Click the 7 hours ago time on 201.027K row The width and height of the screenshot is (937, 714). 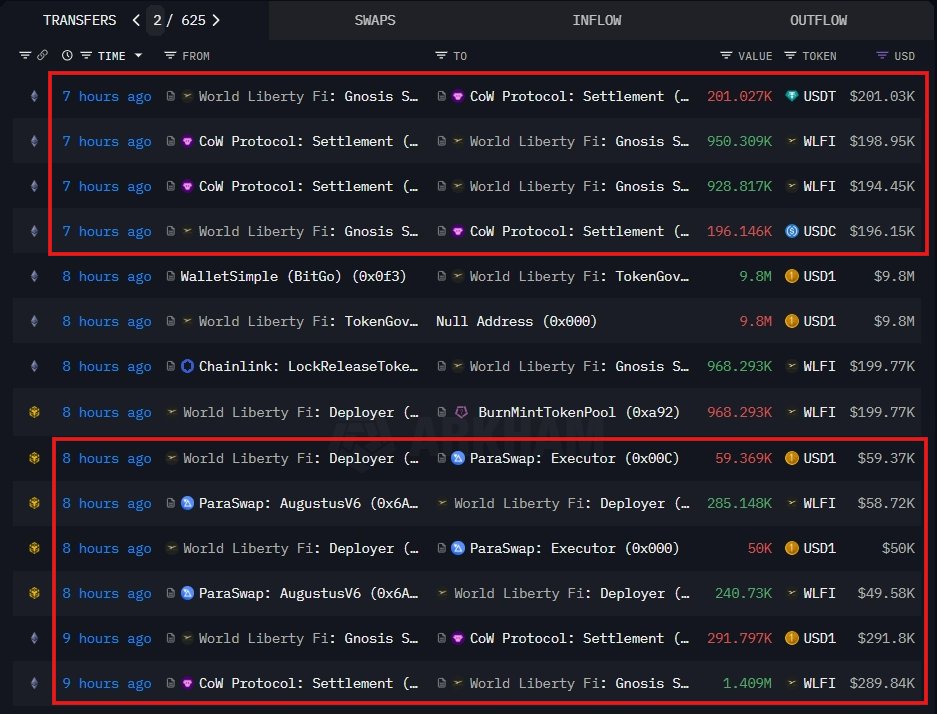tap(107, 96)
